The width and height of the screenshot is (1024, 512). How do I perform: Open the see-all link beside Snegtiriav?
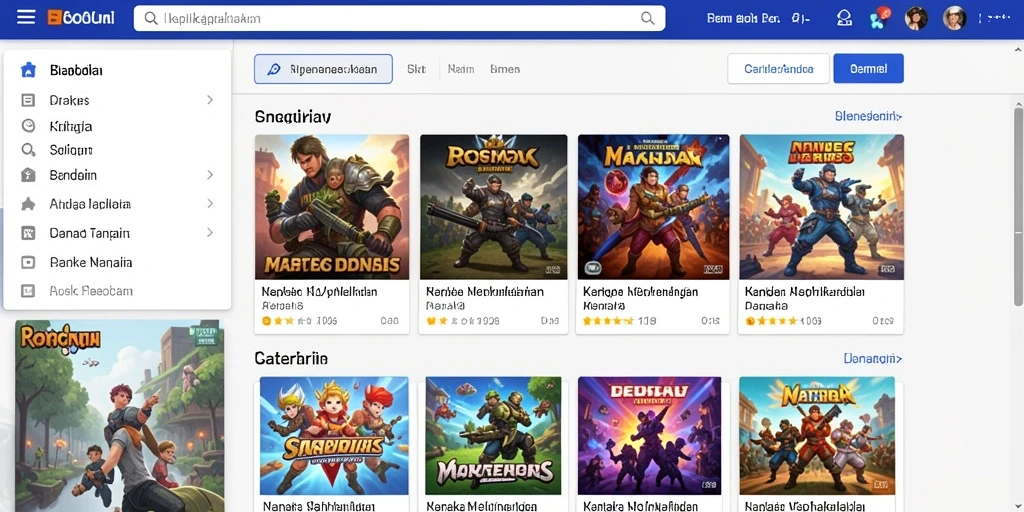pos(869,116)
